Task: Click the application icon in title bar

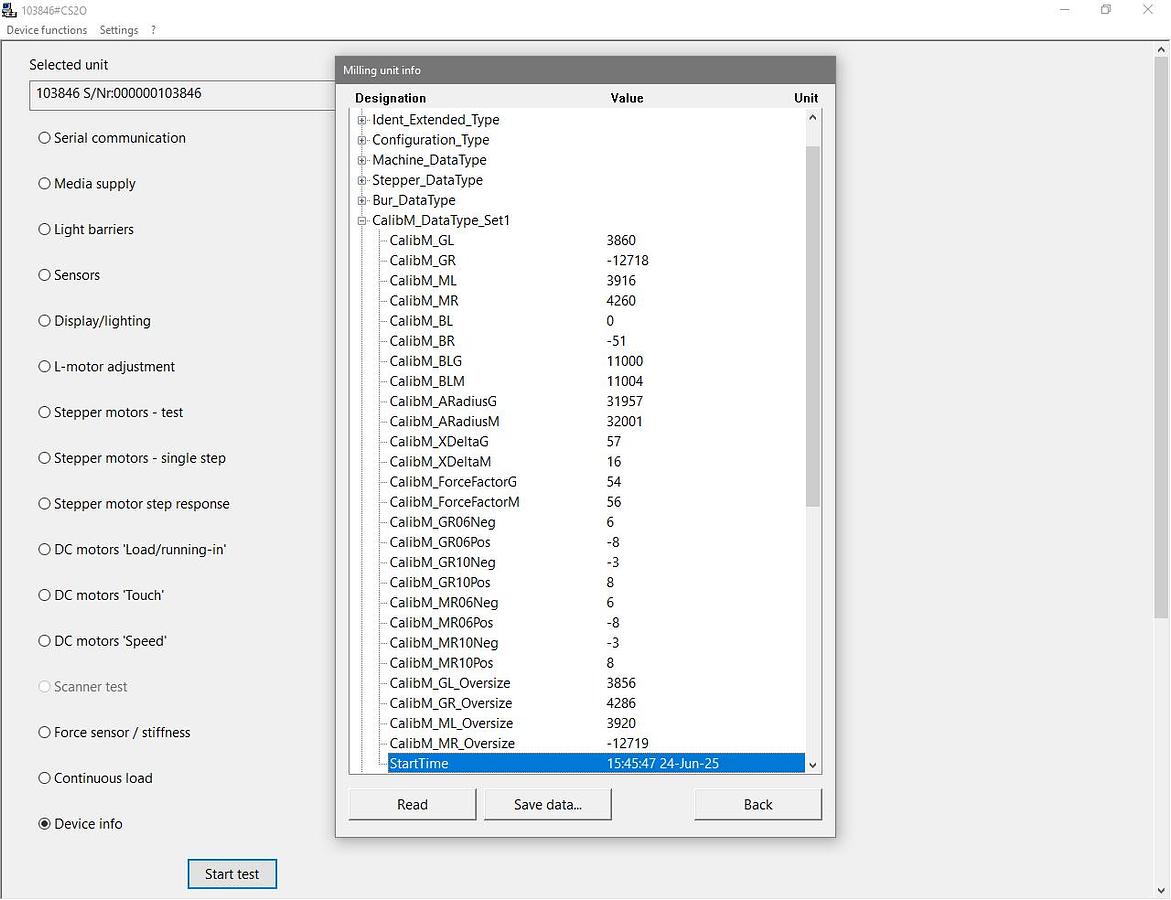Action: (9, 10)
